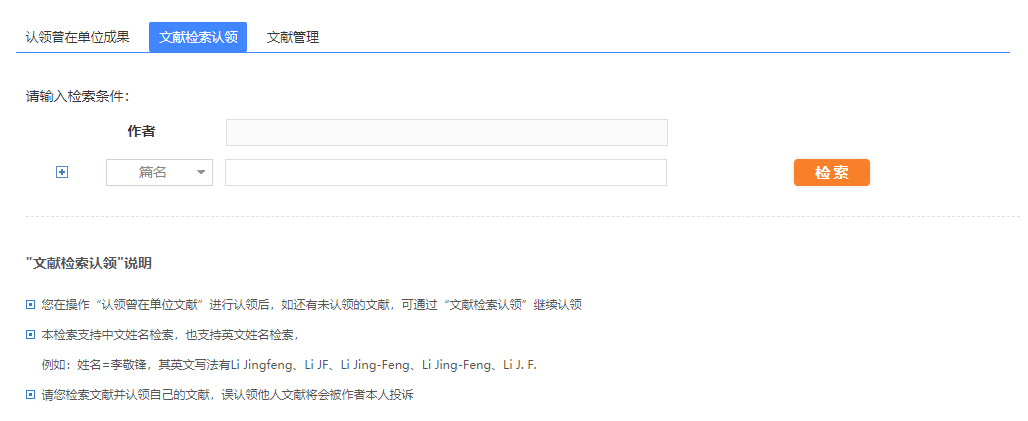Screen dimensions: 1028x421
Task: Switch to the 认领曾在单位成果 tab
Action: [x=77, y=38]
